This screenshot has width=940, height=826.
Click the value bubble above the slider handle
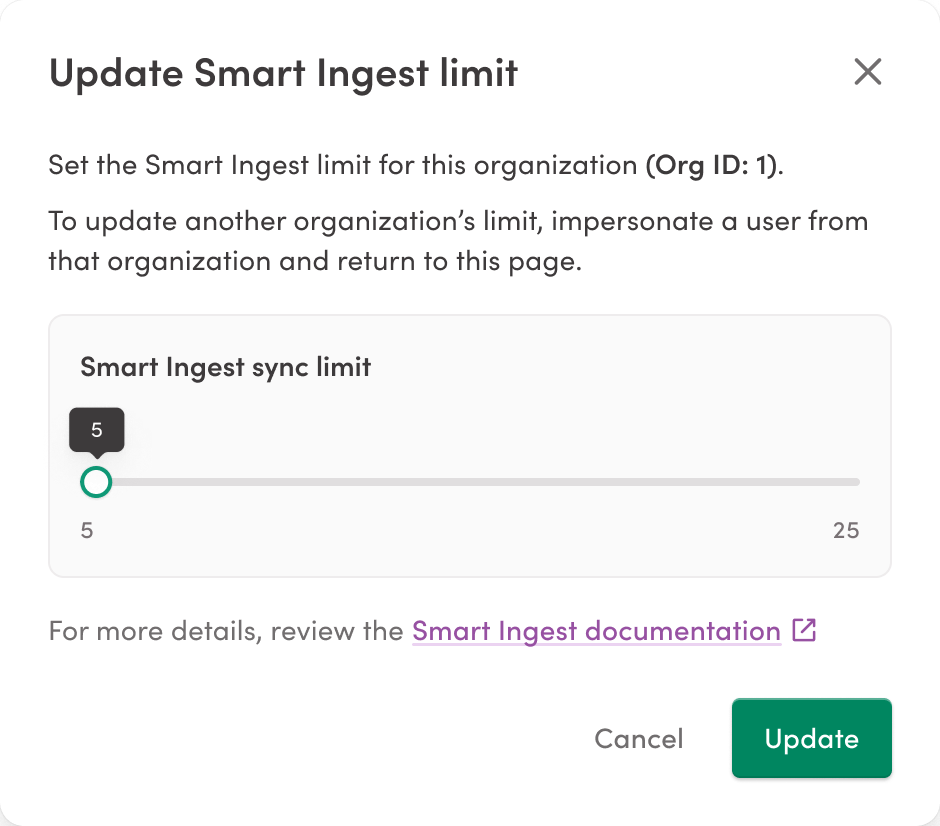(x=96, y=429)
